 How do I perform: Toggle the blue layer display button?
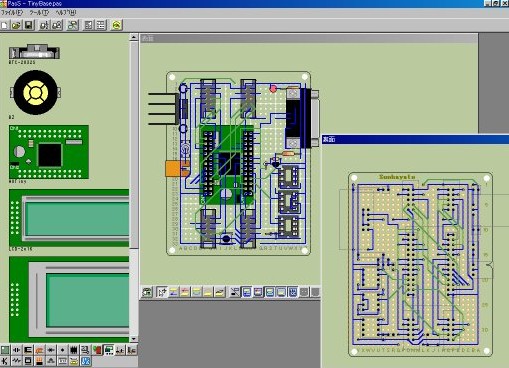pyautogui.click(x=247, y=292)
